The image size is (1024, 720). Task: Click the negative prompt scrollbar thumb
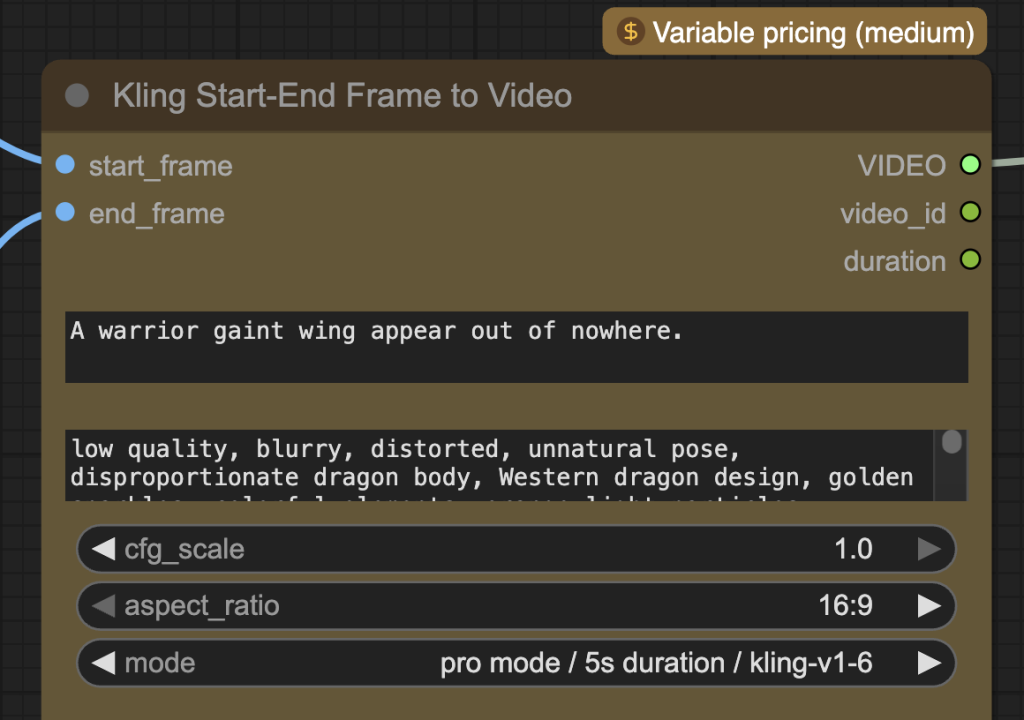952,443
